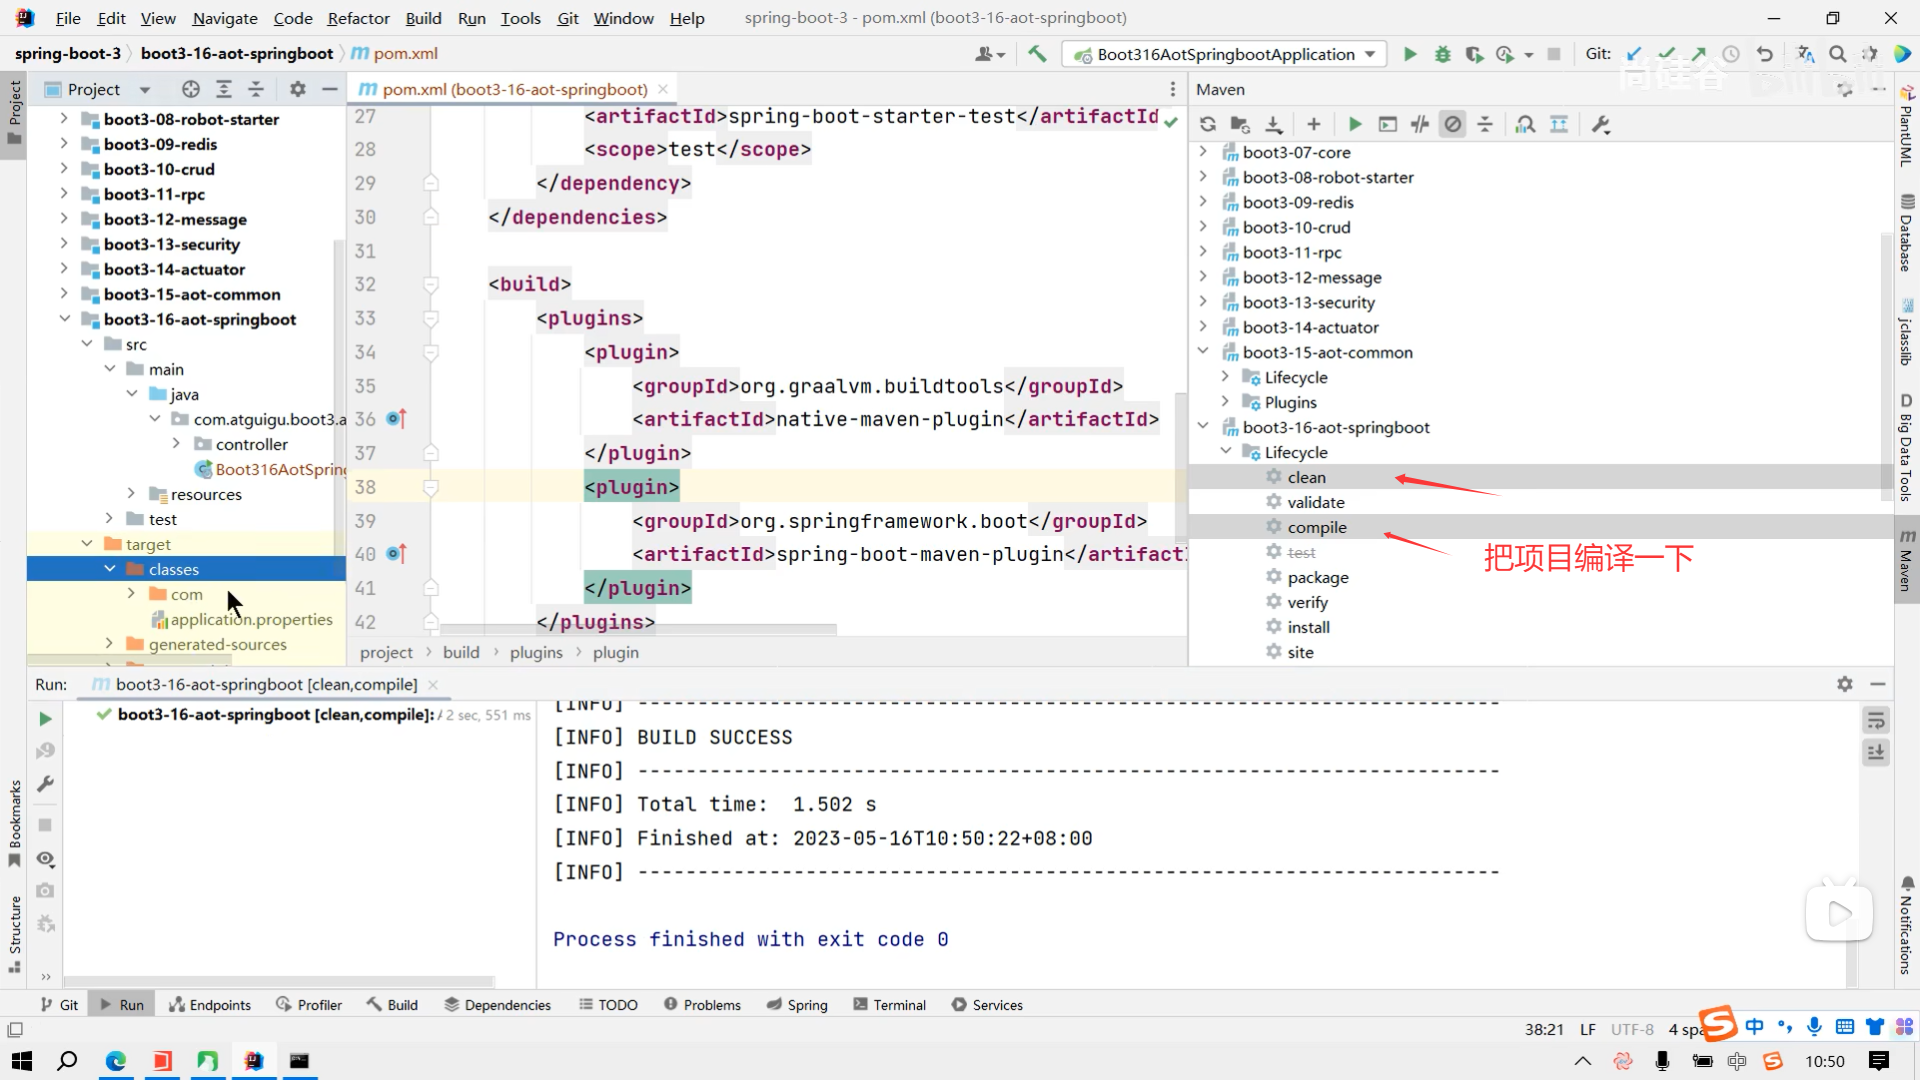Toggle Skip Tests mode in Maven toolbar
The width and height of the screenshot is (1920, 1080).
tap(1452, 124)
